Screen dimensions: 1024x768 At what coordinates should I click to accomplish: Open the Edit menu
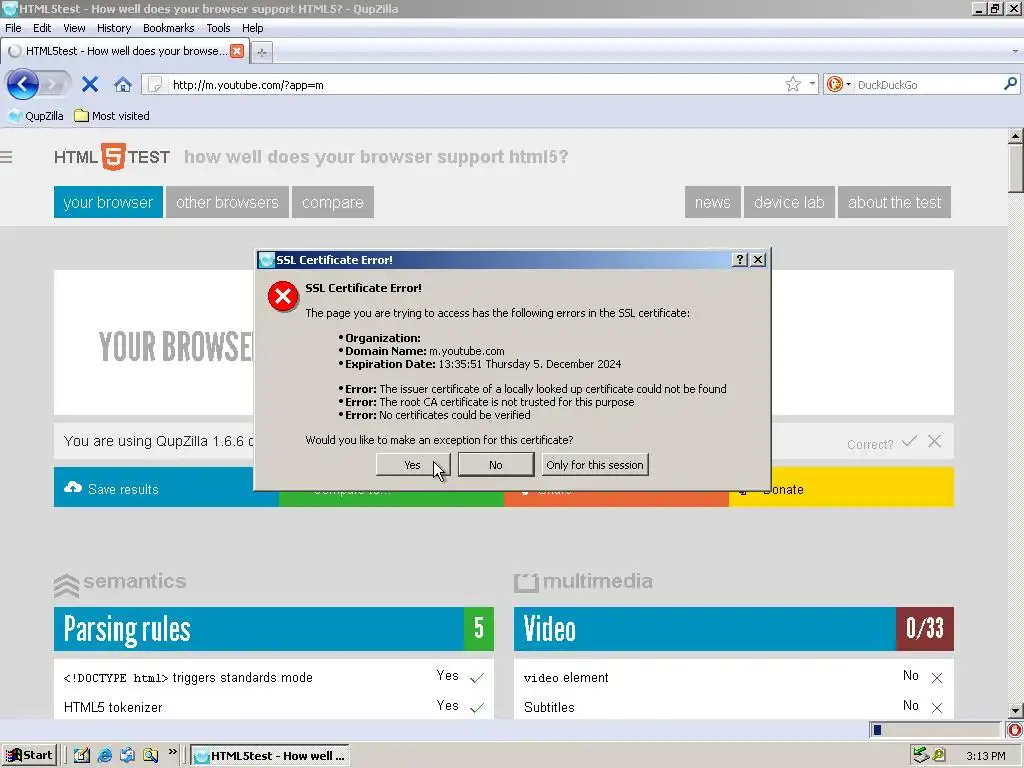click(x=42, y=28)
